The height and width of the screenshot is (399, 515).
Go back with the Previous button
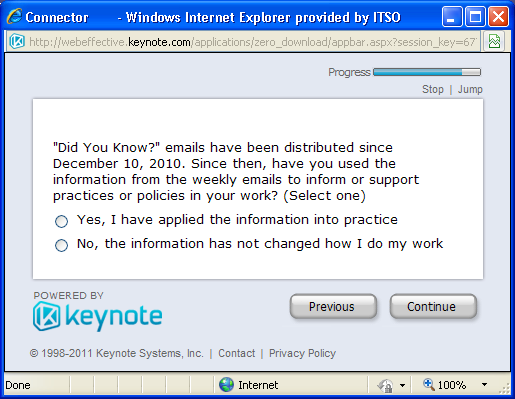coord(333,306)
